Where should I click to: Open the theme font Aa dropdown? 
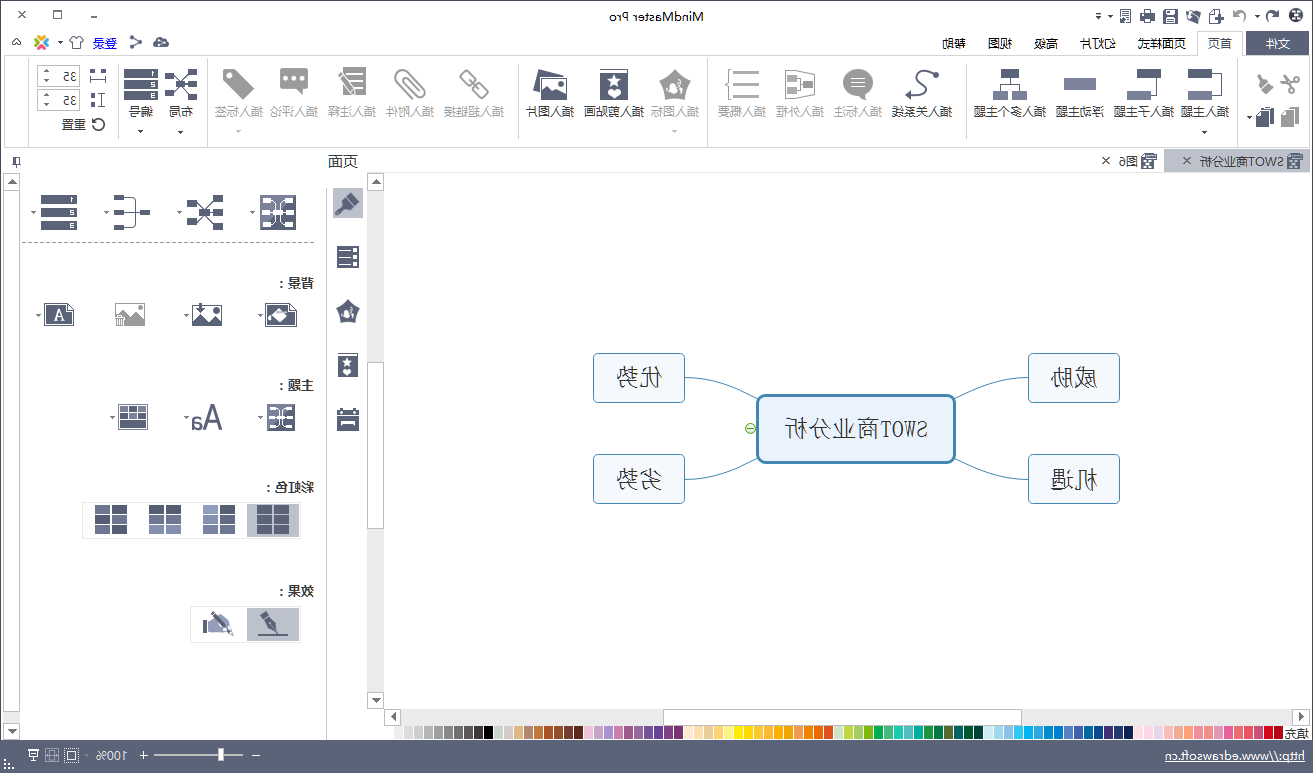point(186,417)
